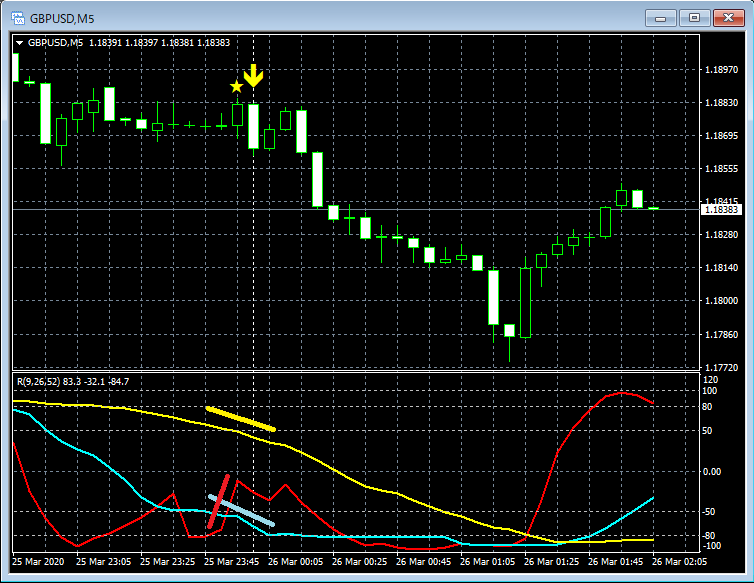The image size is (754, 583).
Task: Click the current price label 1.18383
Action: [x=721, y=210]
